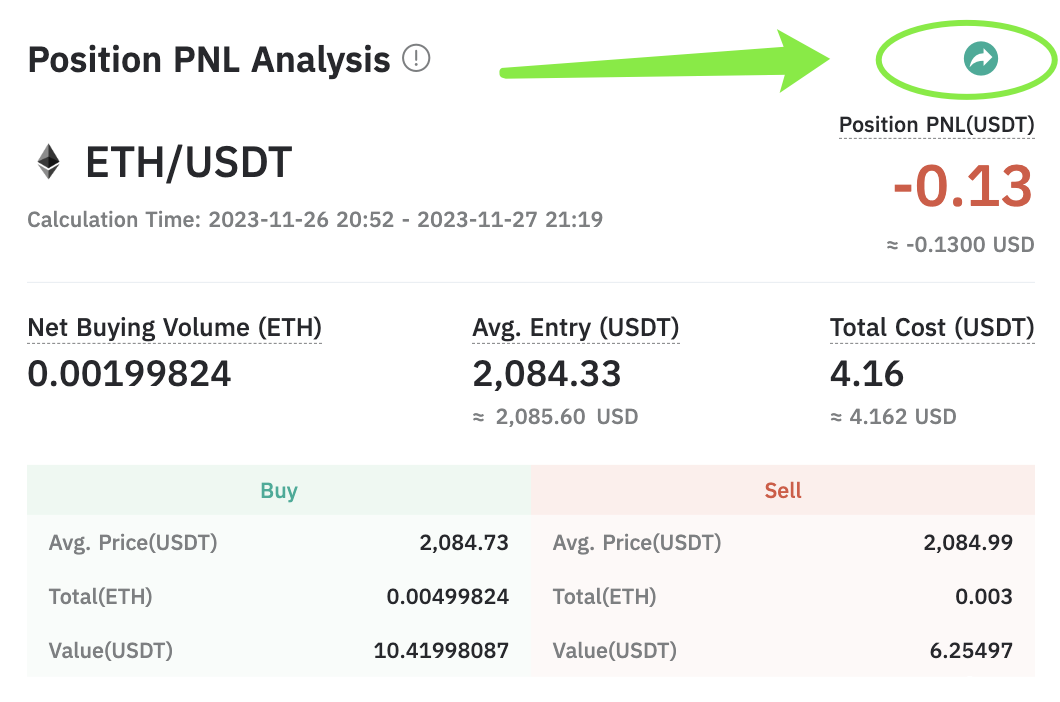Click the 2,084.33 average entry value
Viewport: 1060px width, 702px height.
[x=546, y=374]
